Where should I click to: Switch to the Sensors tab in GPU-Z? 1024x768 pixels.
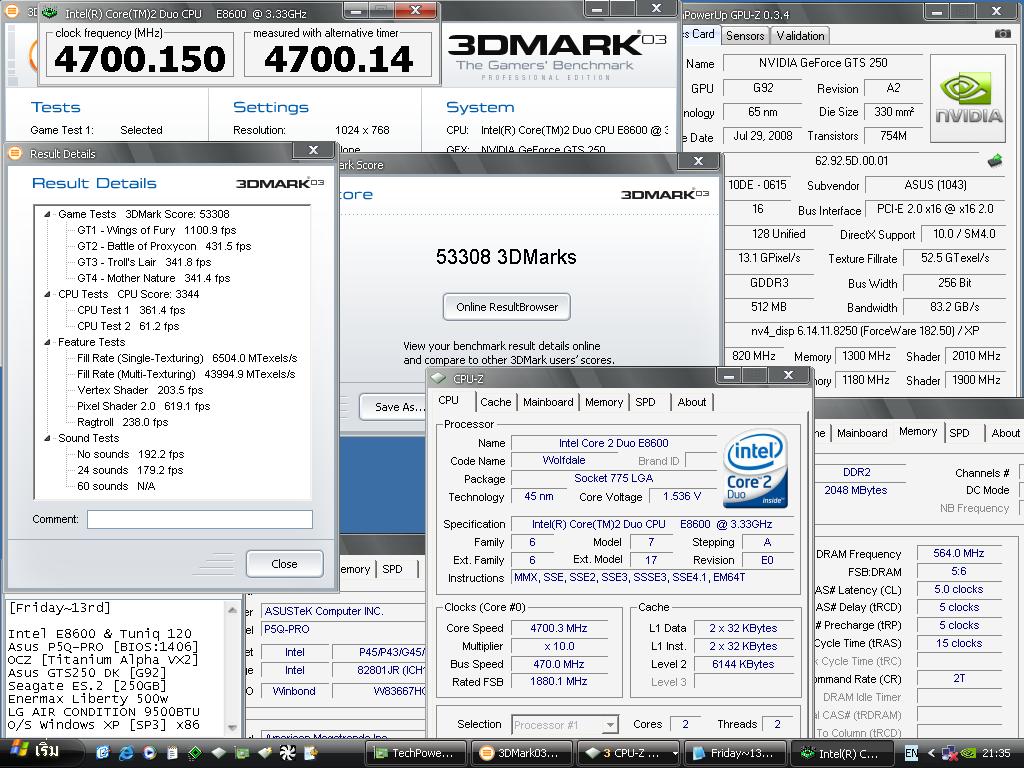pos(745,36)
